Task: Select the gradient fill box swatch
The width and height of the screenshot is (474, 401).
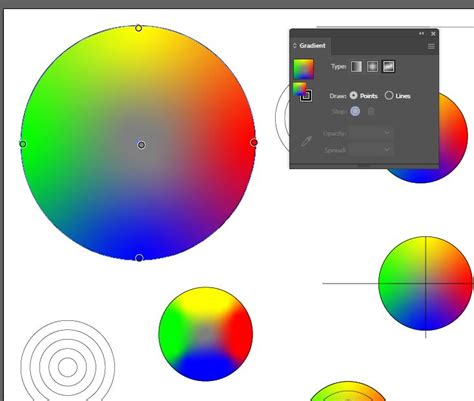Action: pyautogui.click(x=299, y=89)
